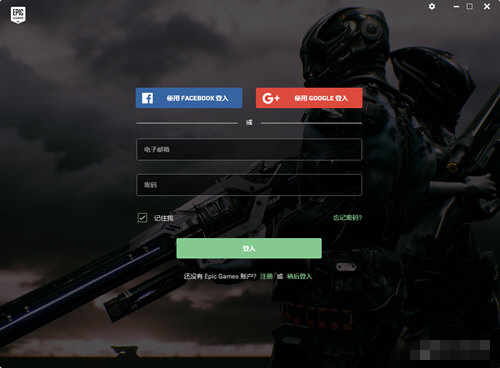Maximize the Epic Games launcher window

[469, 6]
